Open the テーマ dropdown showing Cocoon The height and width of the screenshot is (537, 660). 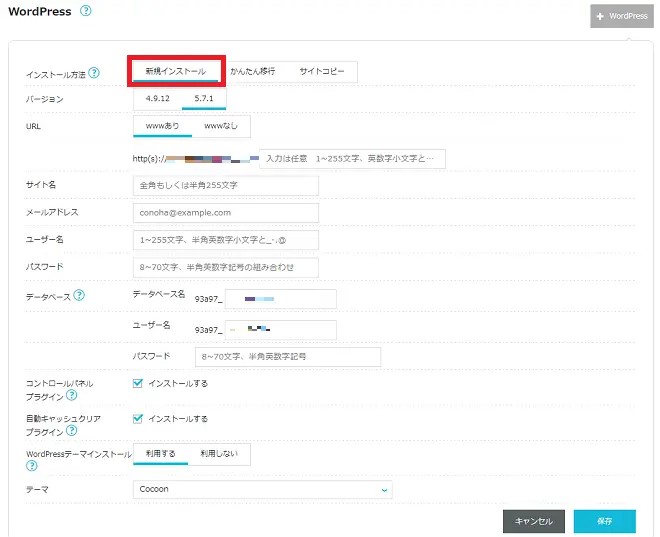pyautogui.click(x=263, y=489)
